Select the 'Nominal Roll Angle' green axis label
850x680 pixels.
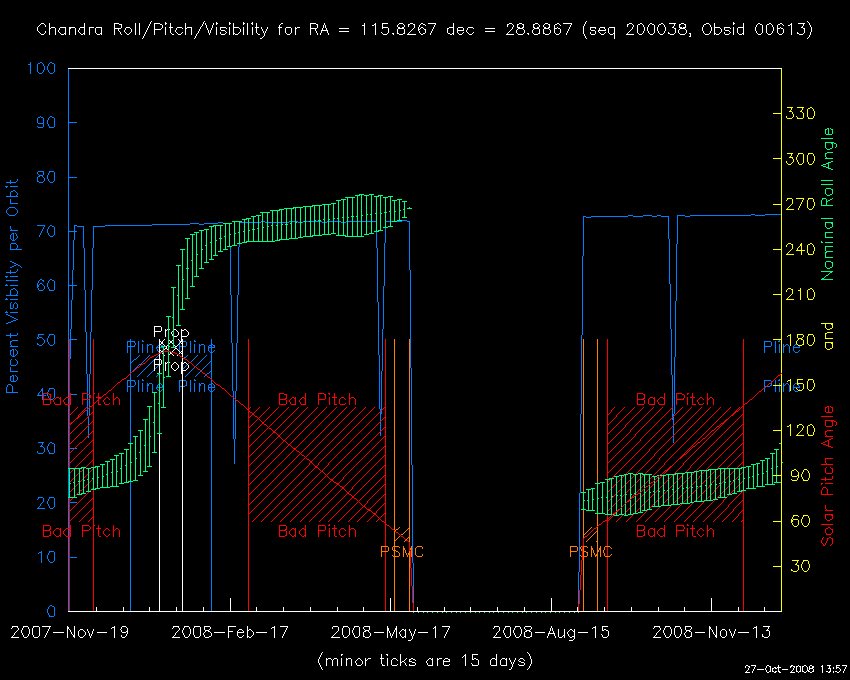(827, 204)
